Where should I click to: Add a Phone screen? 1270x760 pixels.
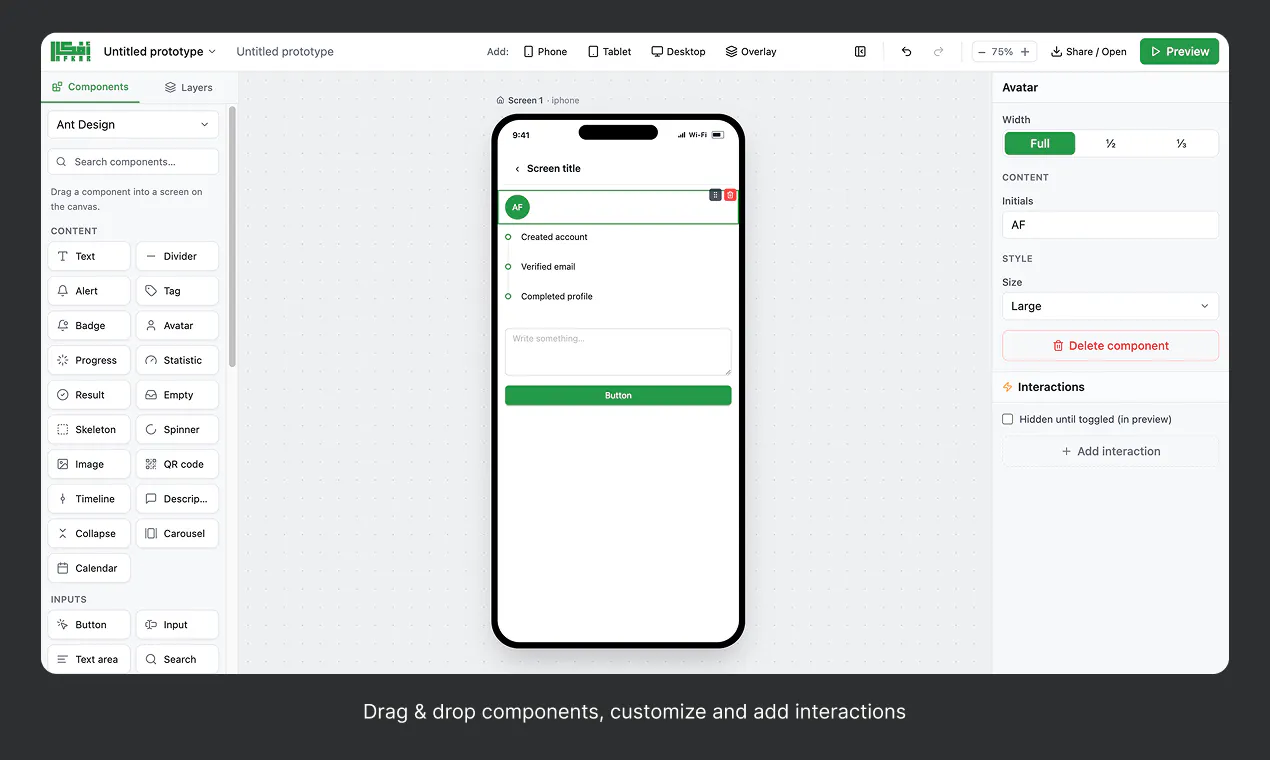[x=545, y=52]
